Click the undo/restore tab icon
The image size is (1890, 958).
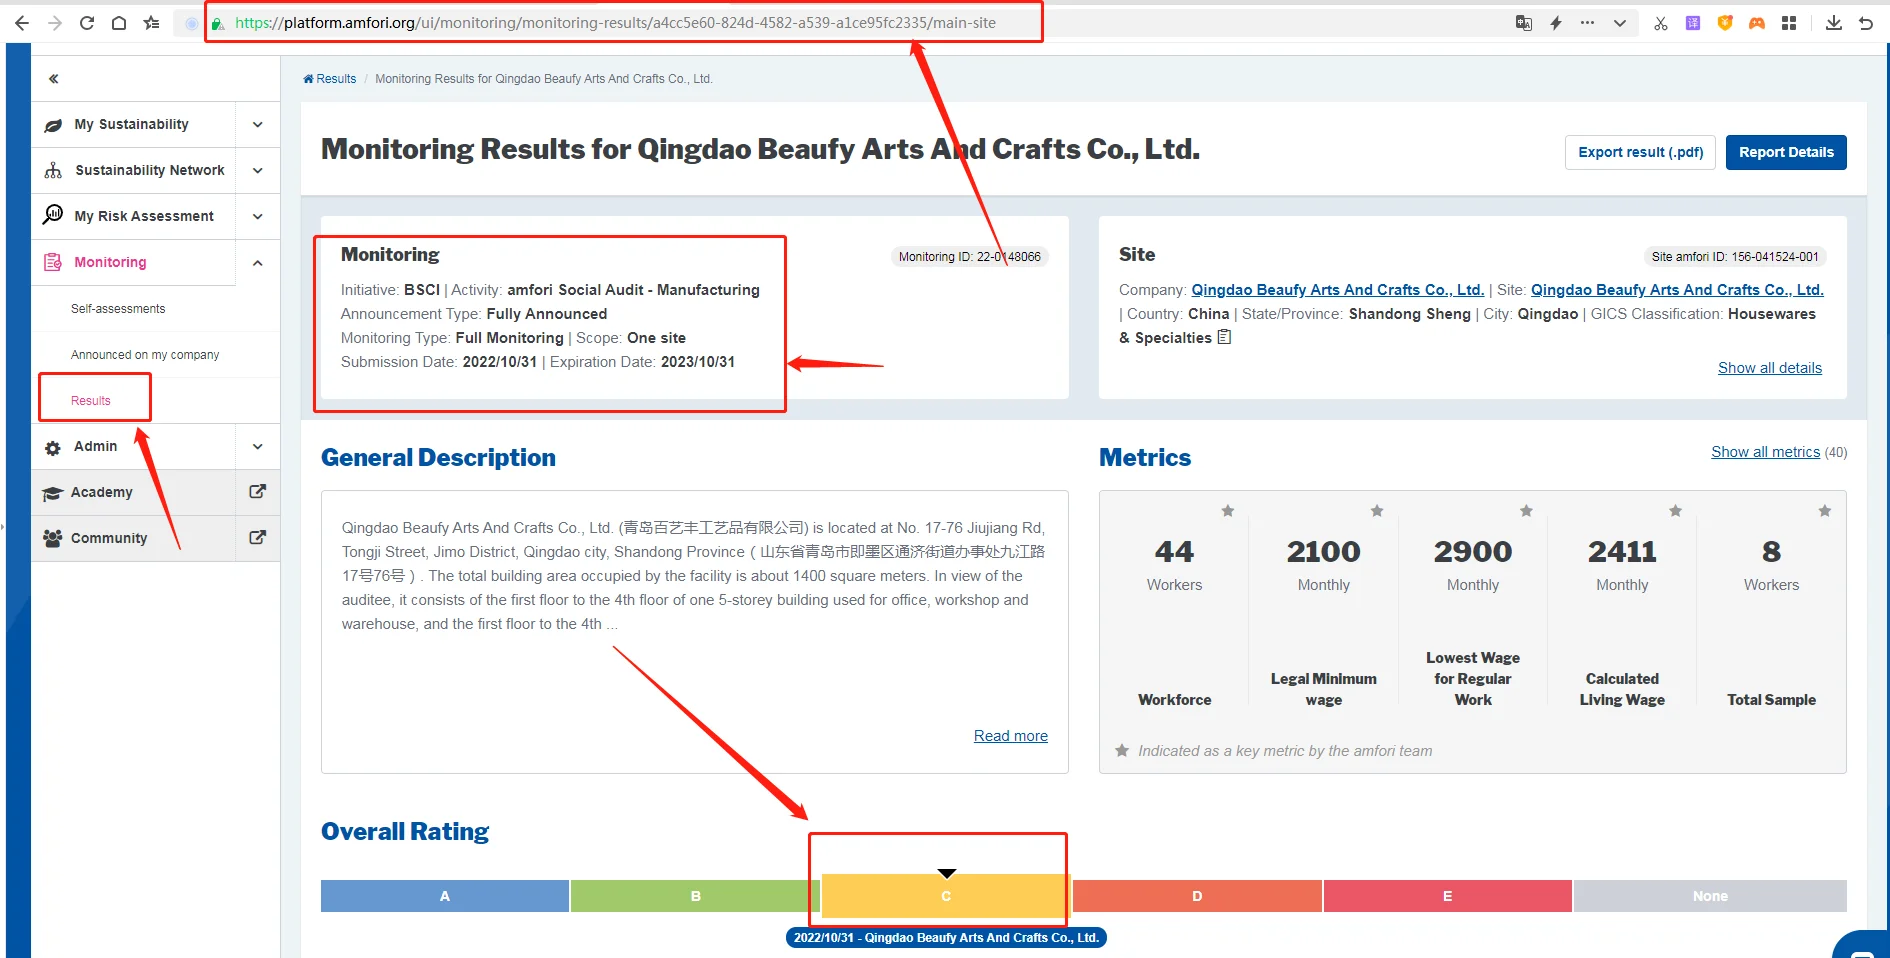[x=1866, y=23]
